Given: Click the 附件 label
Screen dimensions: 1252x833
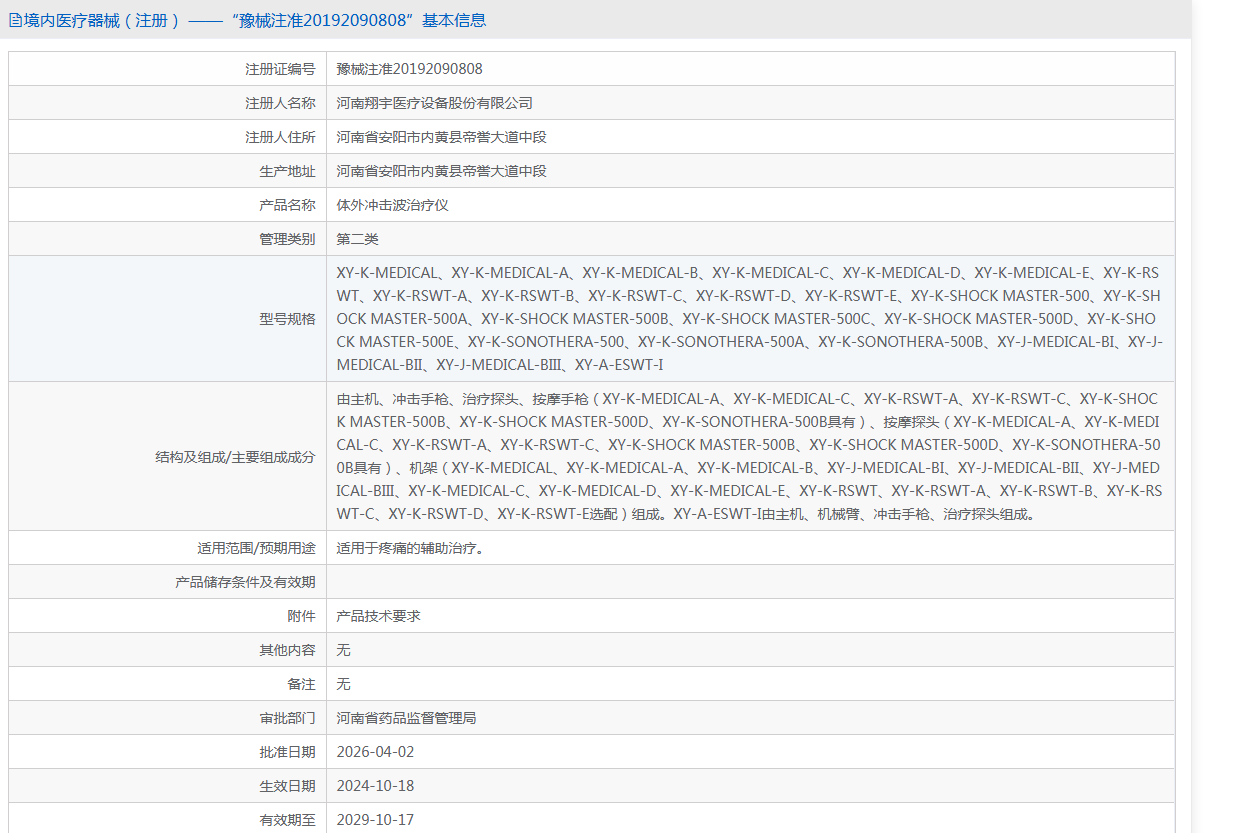Looking at the screenshot, I should click(x=301, y=616).
